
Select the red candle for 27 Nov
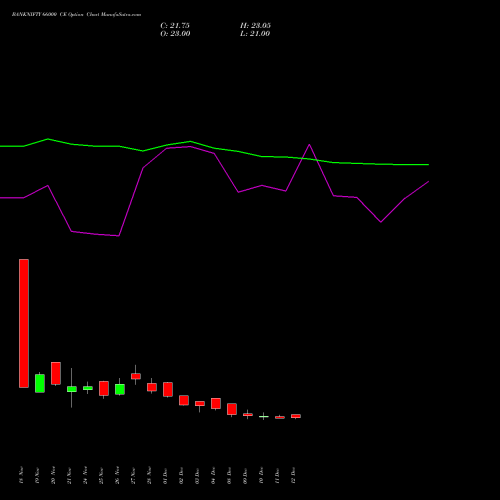tap(136, 376)
